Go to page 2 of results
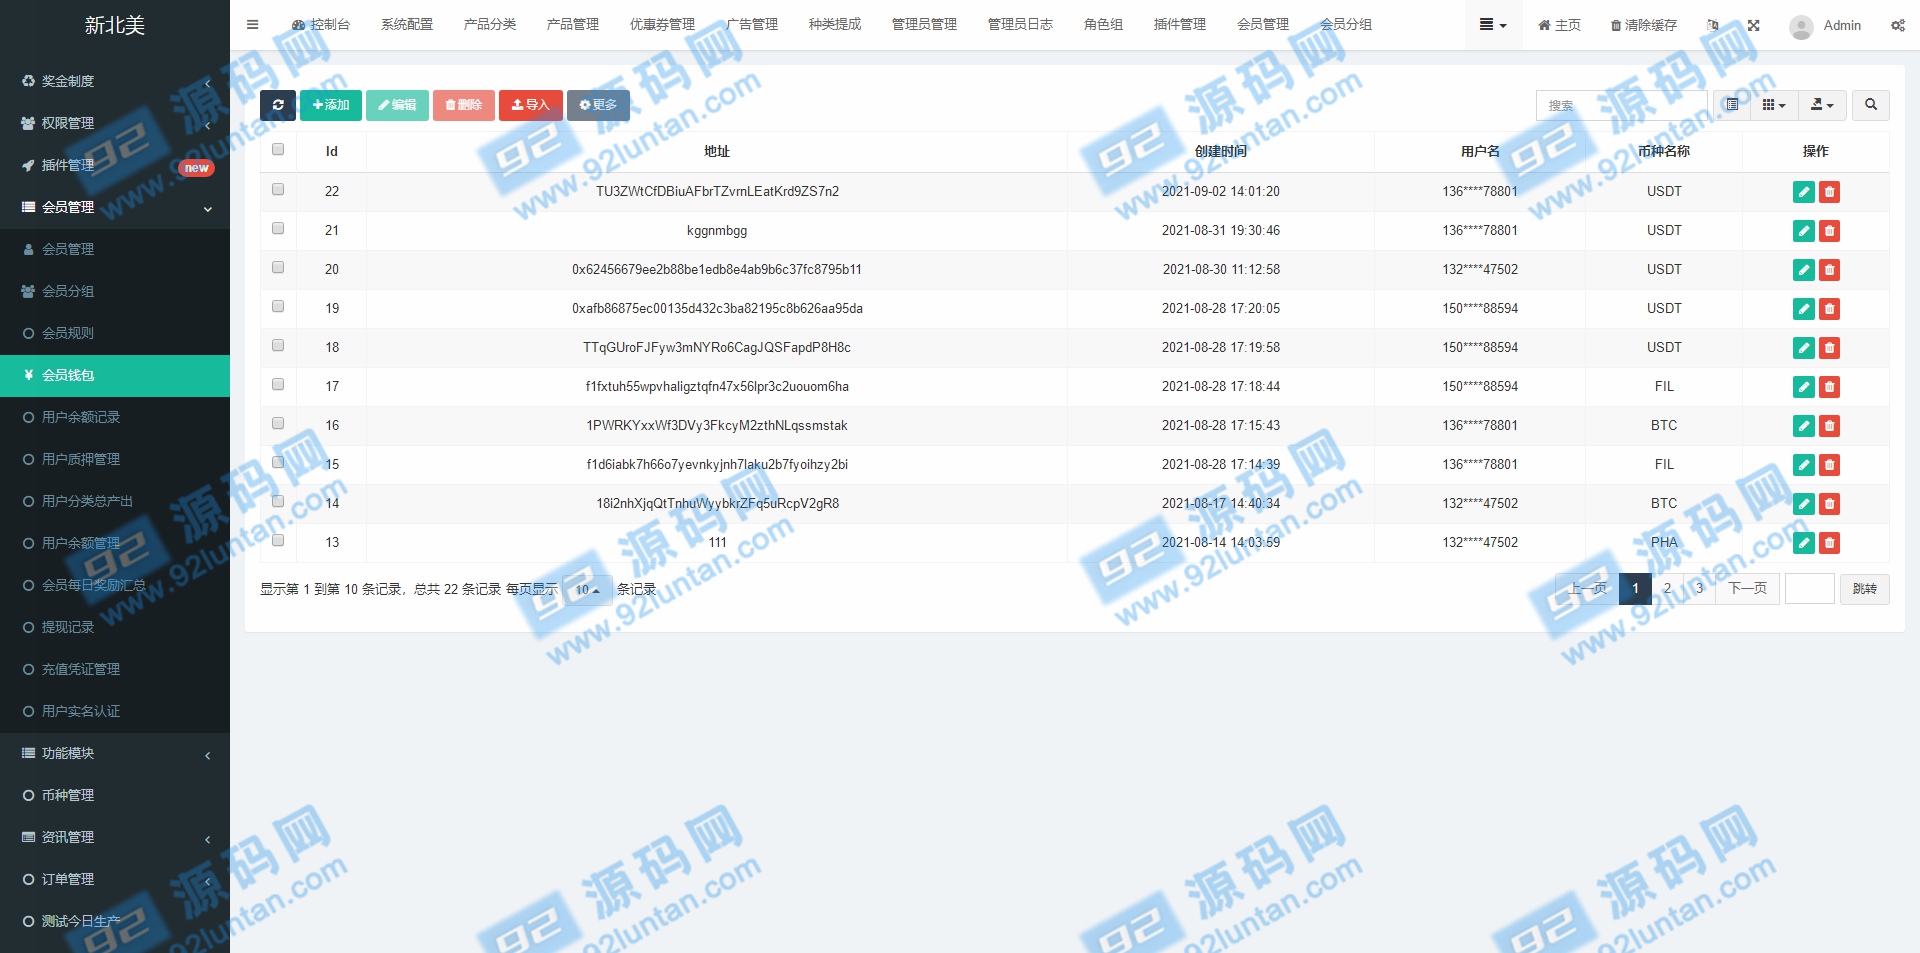This screenshot has height=953, width=1920. tap(1667, 589)
